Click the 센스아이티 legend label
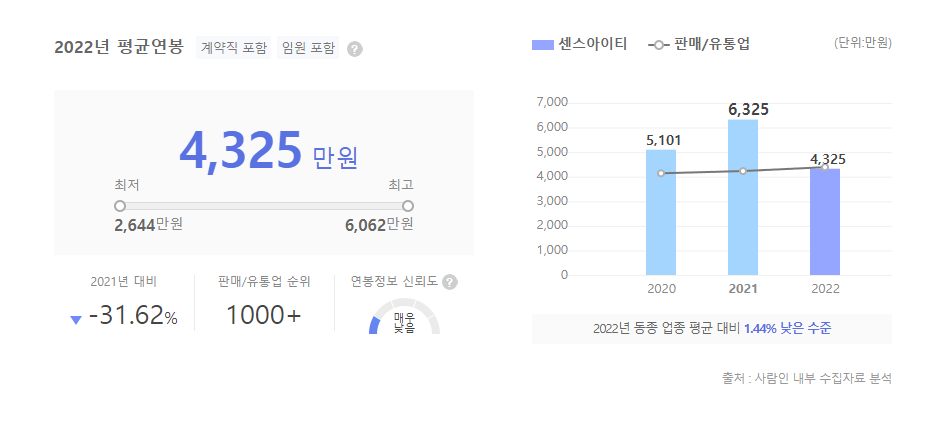This screenshot has height=430, width=950. pos(593,44)
